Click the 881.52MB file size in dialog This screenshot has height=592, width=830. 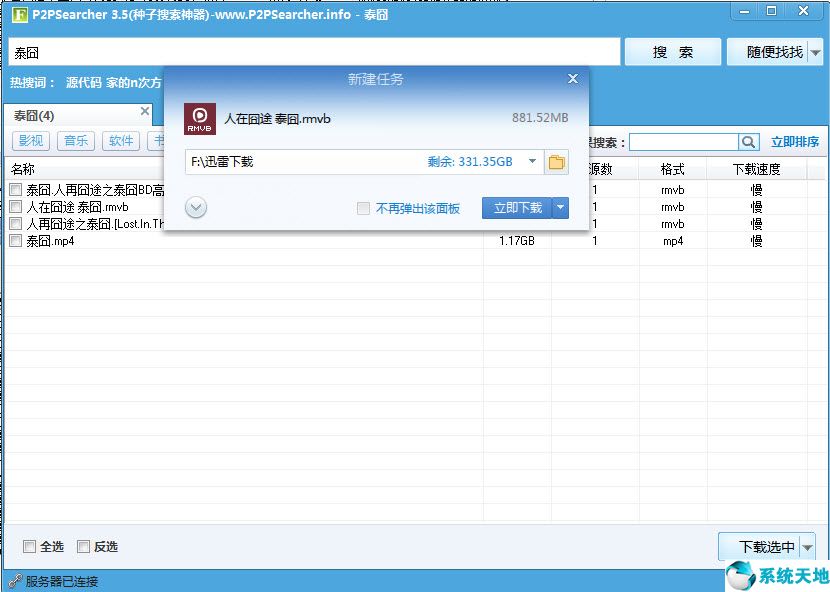point(540,118)
